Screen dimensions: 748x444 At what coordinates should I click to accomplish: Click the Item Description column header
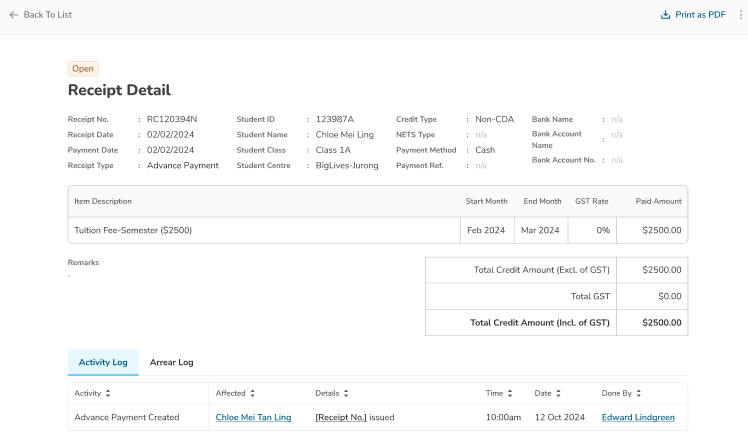click(x=103, y=201)
